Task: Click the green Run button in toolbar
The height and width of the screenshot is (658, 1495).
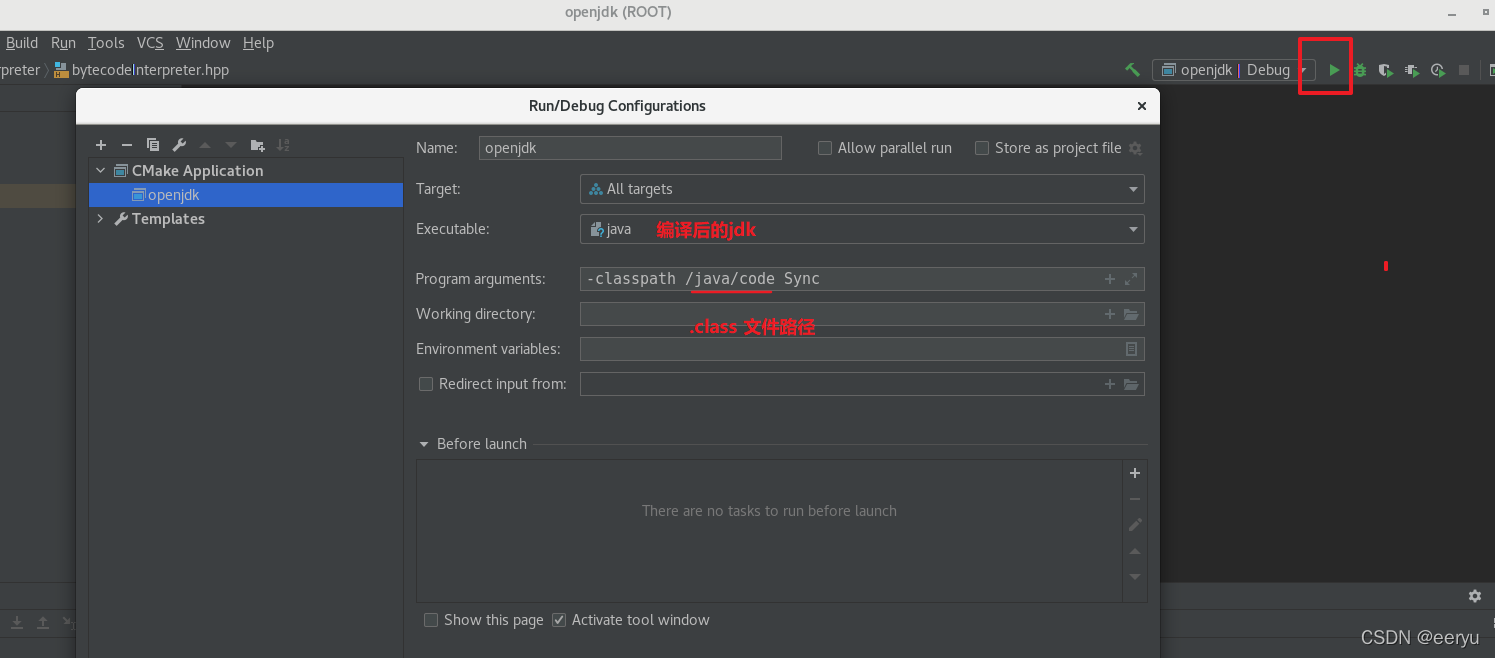Action: coord(1334,70)
